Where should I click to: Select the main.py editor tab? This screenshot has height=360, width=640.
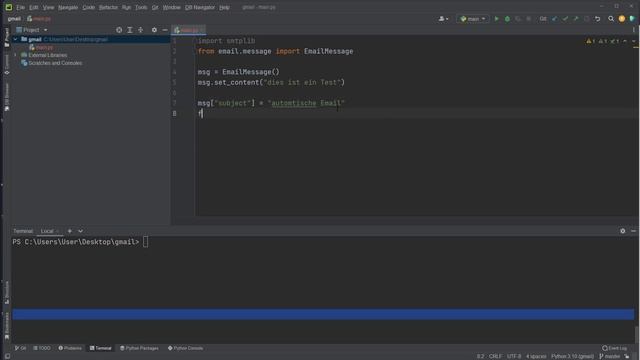(188, 30)
